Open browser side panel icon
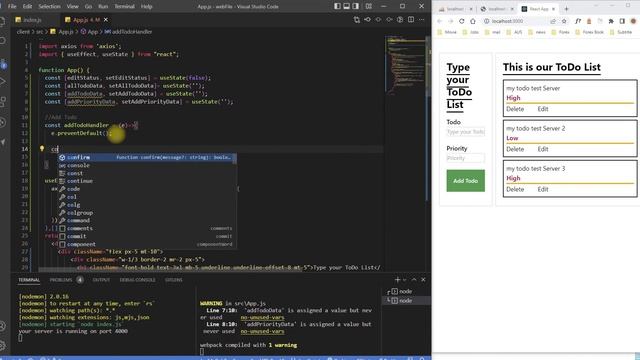Screen dimensions: 640x360 [622, 21]
